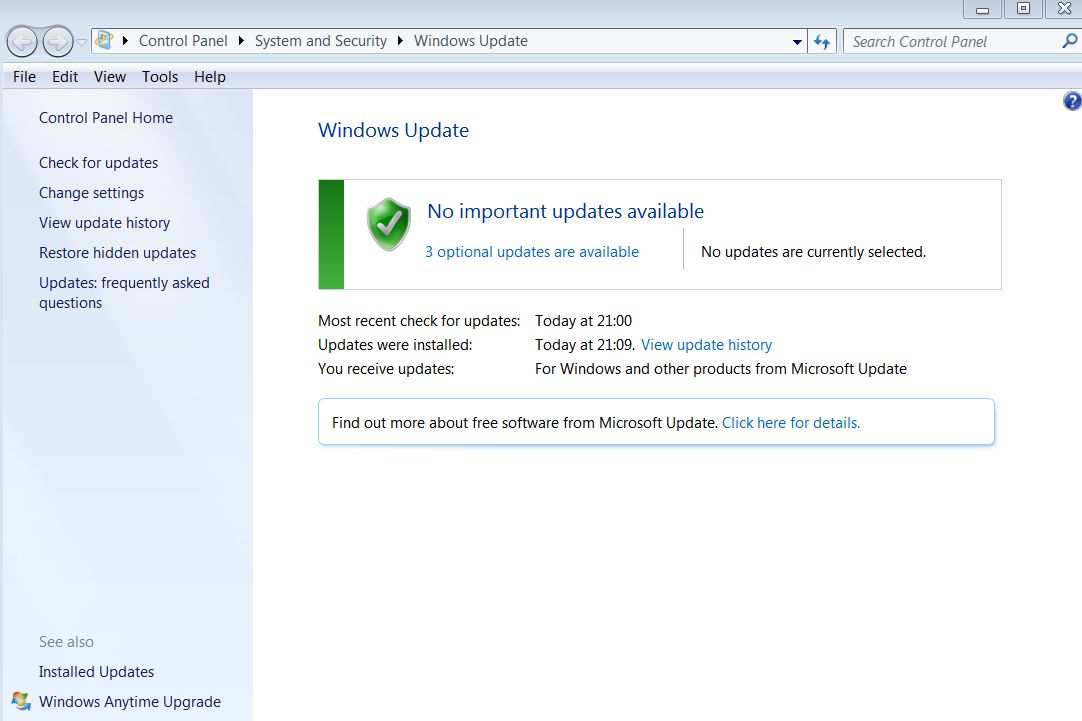
Task: Click the Forward arrow navigation button
Action: tap(57, 42)
